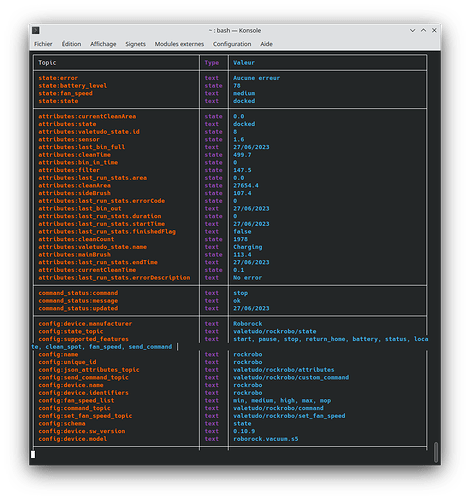The height and width of the screenshot is (500, 470).
Task: Click the value 27654.4
Action: pyautogui.click(x=246, y=185)
